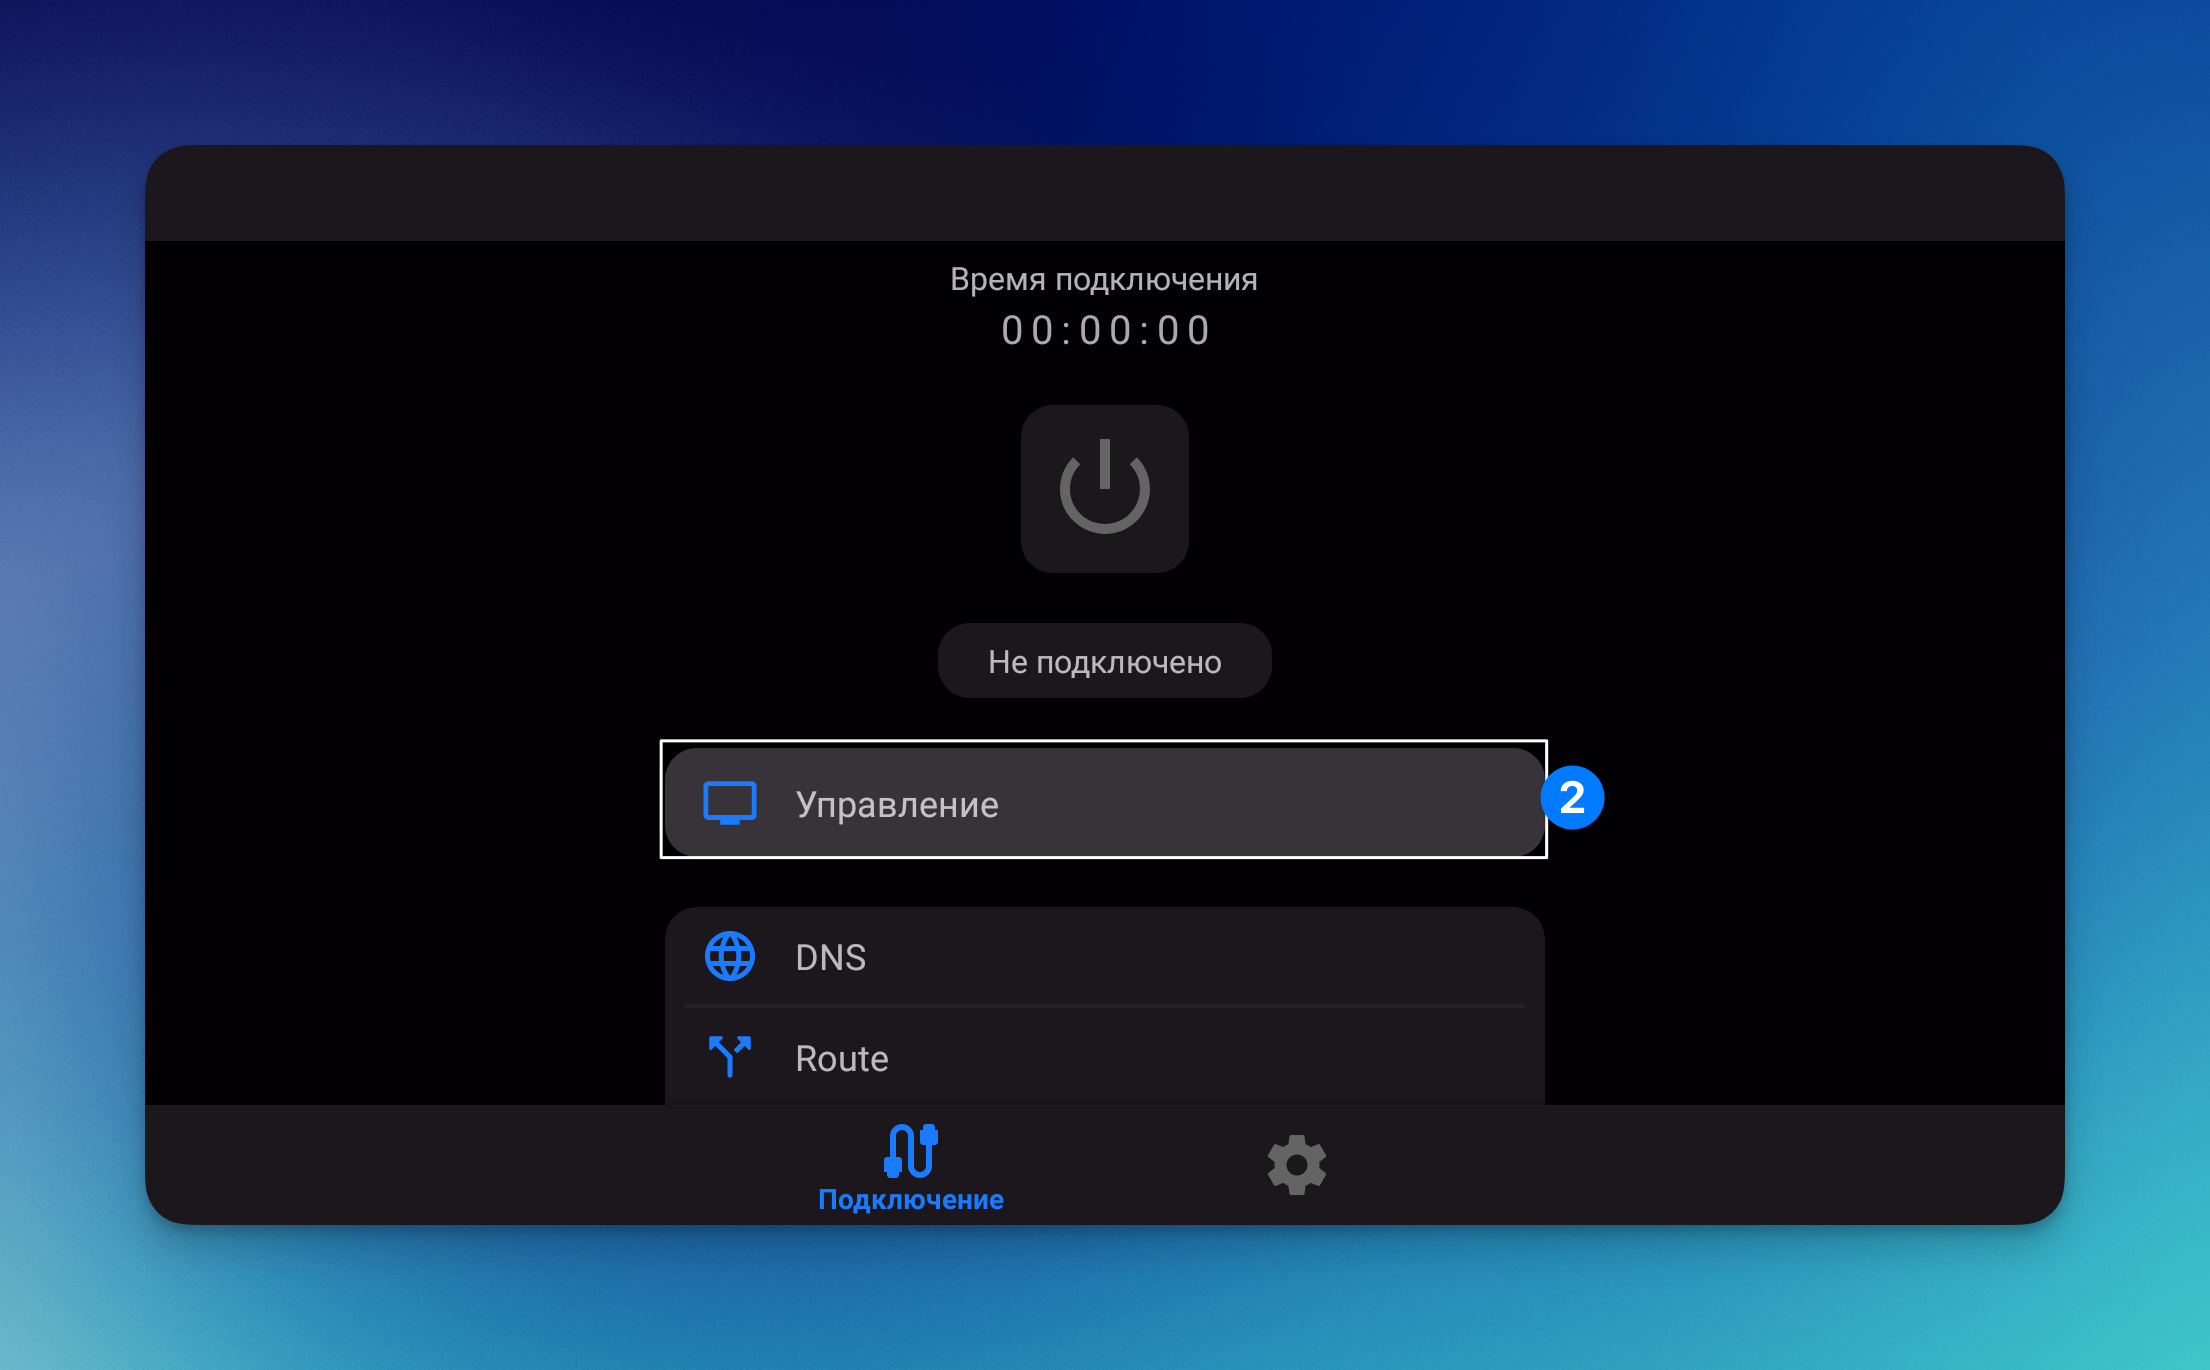Switch to the Подключение tab label
This screenshot has height=1370, width=2210.
point(910,1199)
